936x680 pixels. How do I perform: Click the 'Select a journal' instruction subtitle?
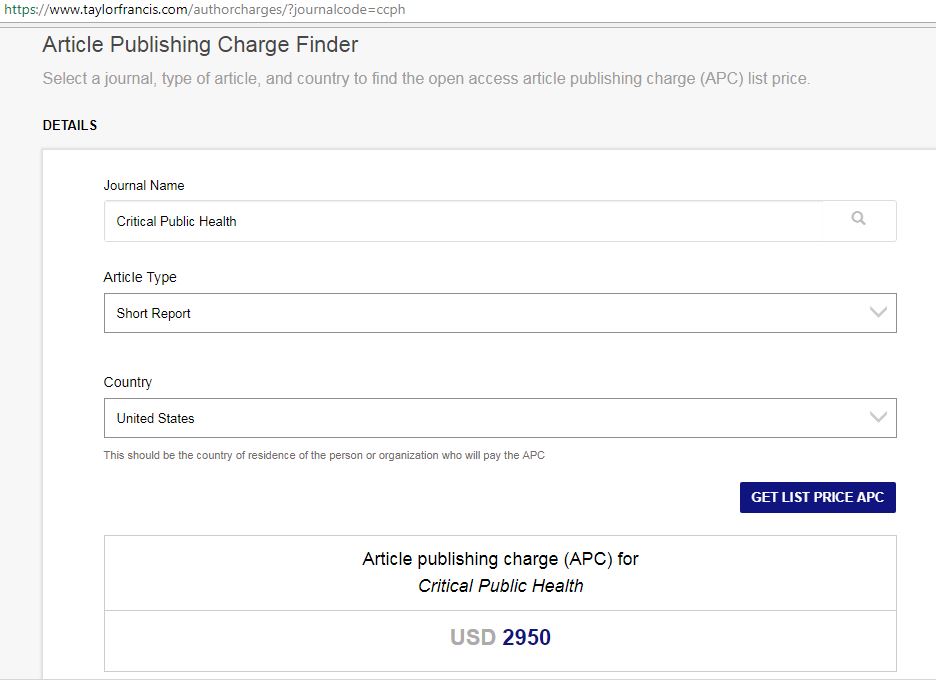(x=426, y=79)
